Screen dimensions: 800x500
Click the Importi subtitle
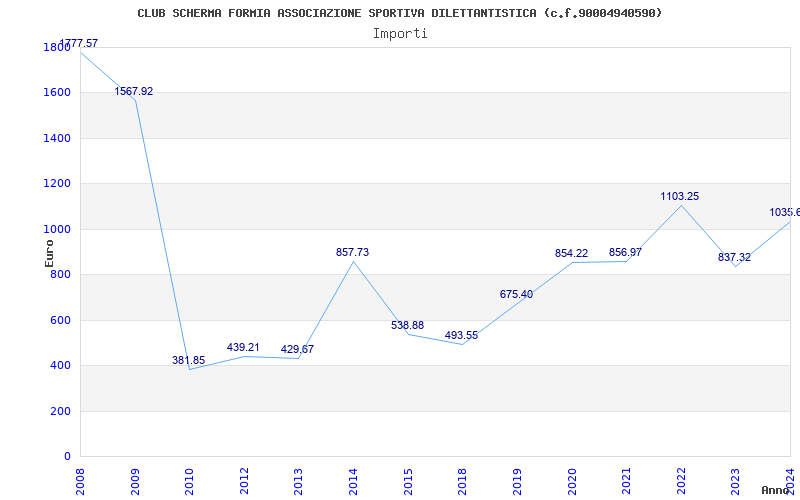(x=400, y=34)
